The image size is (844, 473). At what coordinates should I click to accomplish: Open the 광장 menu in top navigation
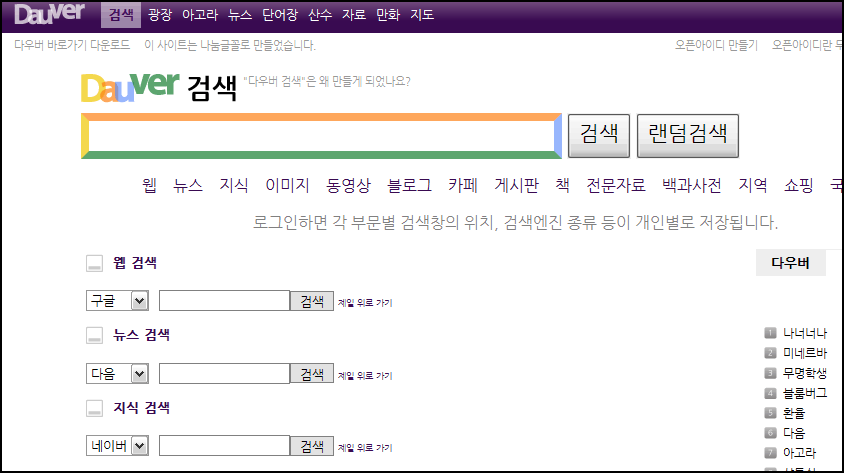click(159, 15)
